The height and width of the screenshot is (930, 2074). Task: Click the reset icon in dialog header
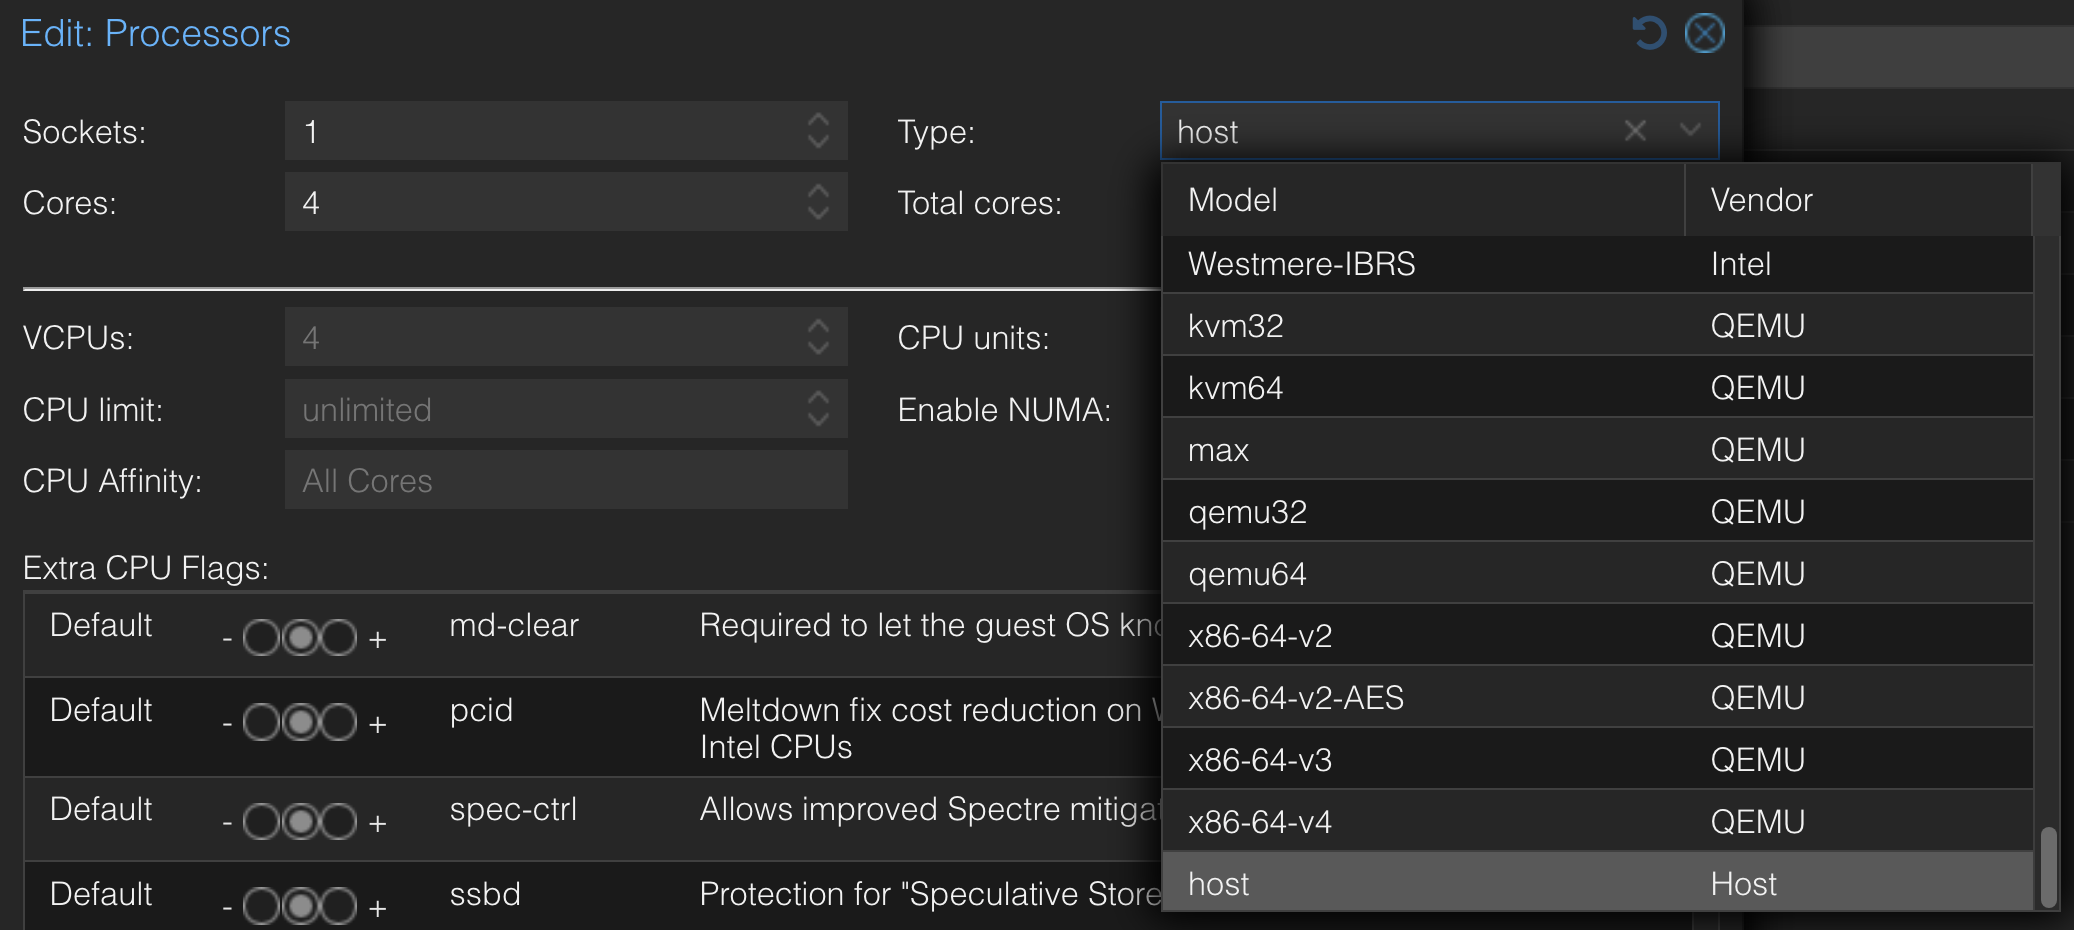[1649, 33]
